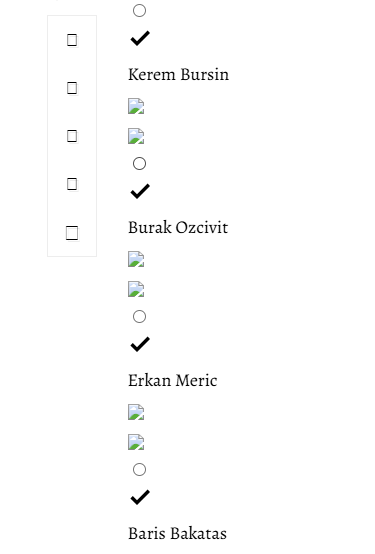
Task: Click the checkmark icon above Burak Ozcivit
Action: (x=140, y=191)
